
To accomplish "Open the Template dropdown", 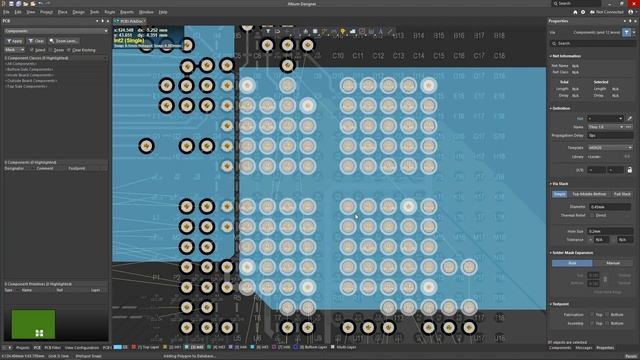I will pos(610,148).
